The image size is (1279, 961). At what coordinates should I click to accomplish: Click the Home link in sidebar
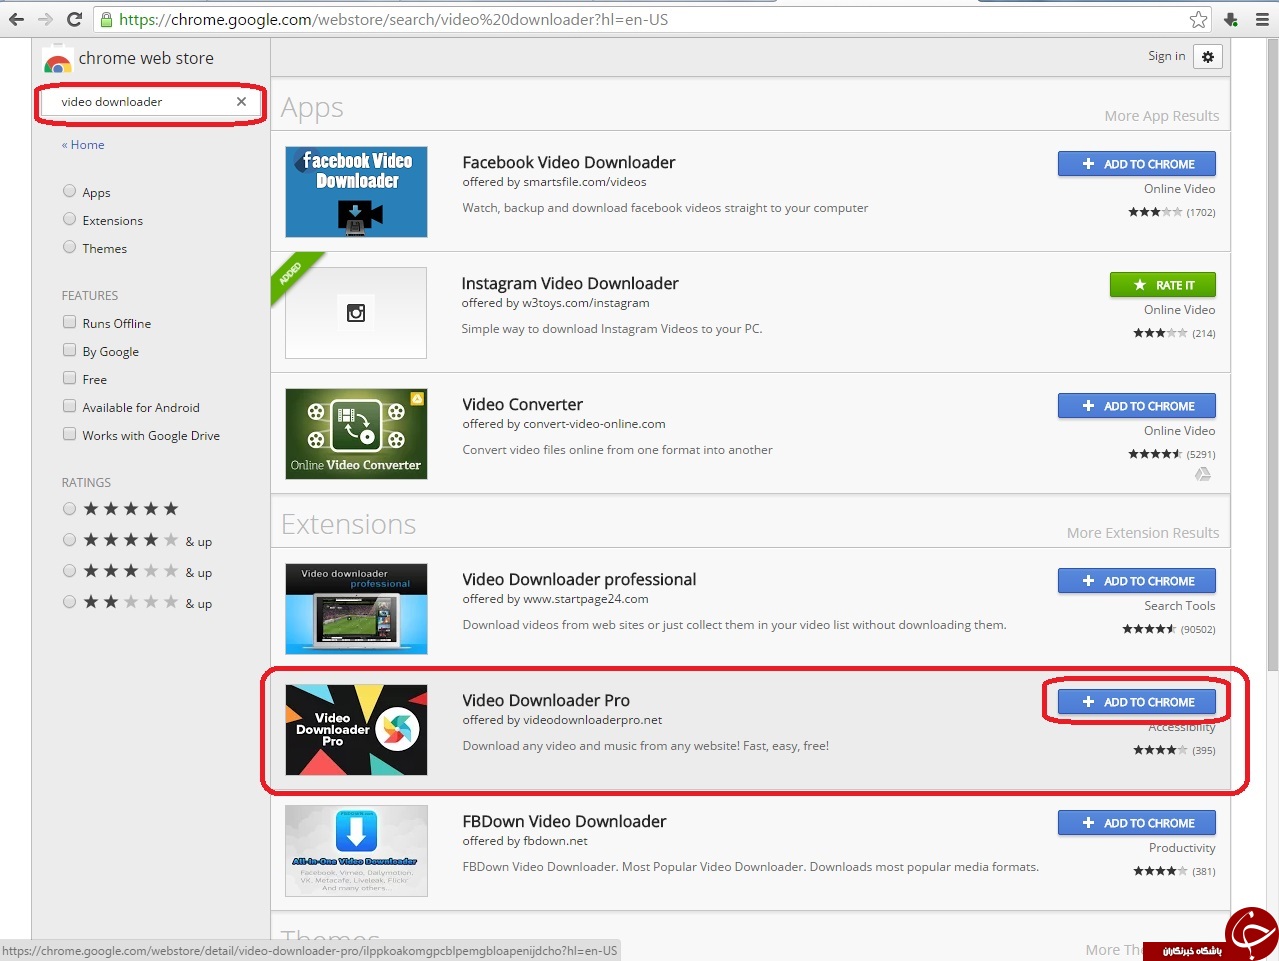[83, 145]
